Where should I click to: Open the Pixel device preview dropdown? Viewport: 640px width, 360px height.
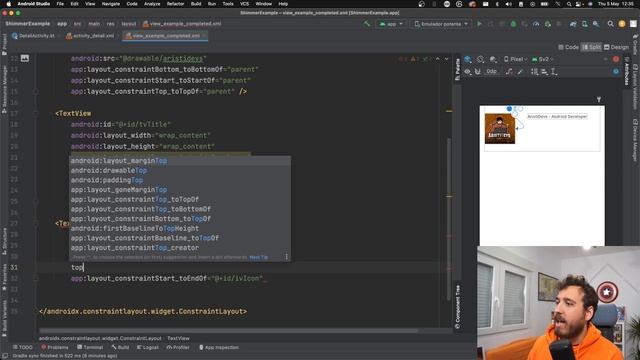point(515,60)
